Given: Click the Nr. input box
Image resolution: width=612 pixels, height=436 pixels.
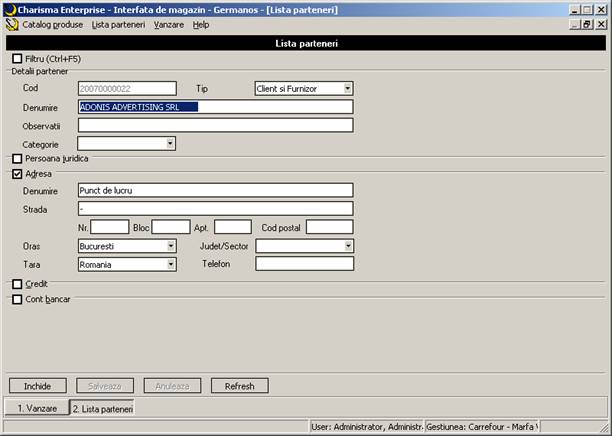Looking at the screenshot, I should click(x=110, y=227).
